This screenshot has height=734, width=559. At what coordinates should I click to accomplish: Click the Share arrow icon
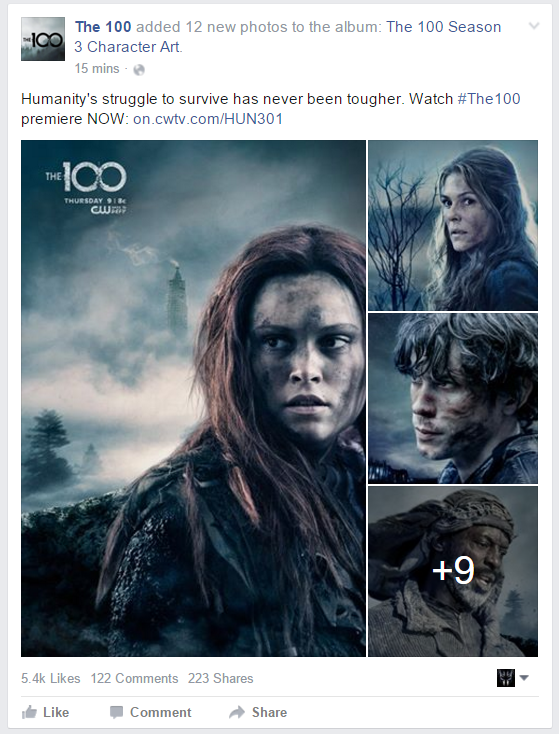pyautogui.click(x=237, y=712)
